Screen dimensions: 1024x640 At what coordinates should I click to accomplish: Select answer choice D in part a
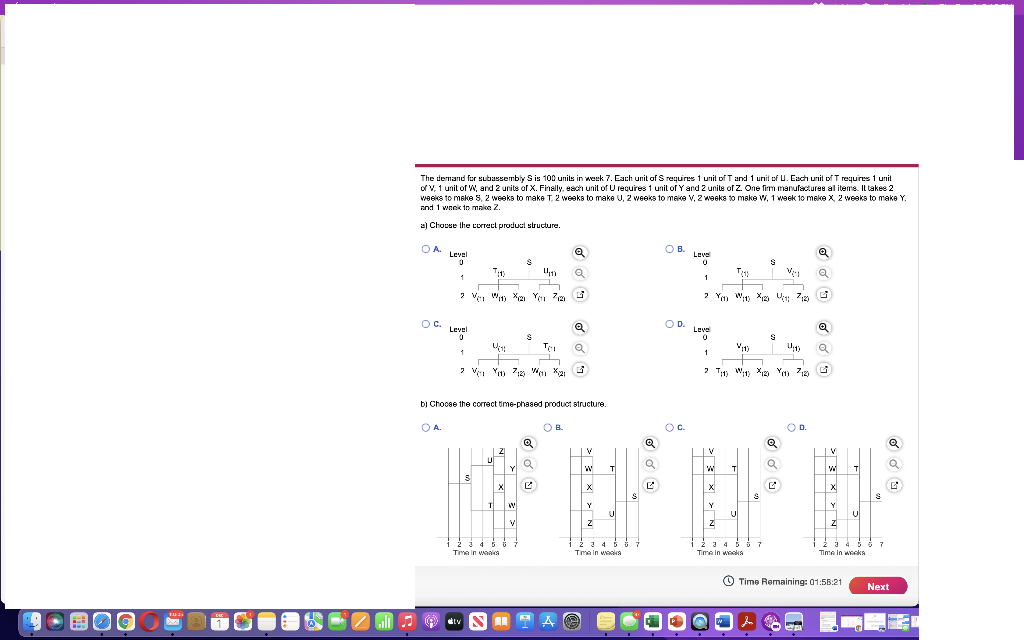(x=670, y=323)
